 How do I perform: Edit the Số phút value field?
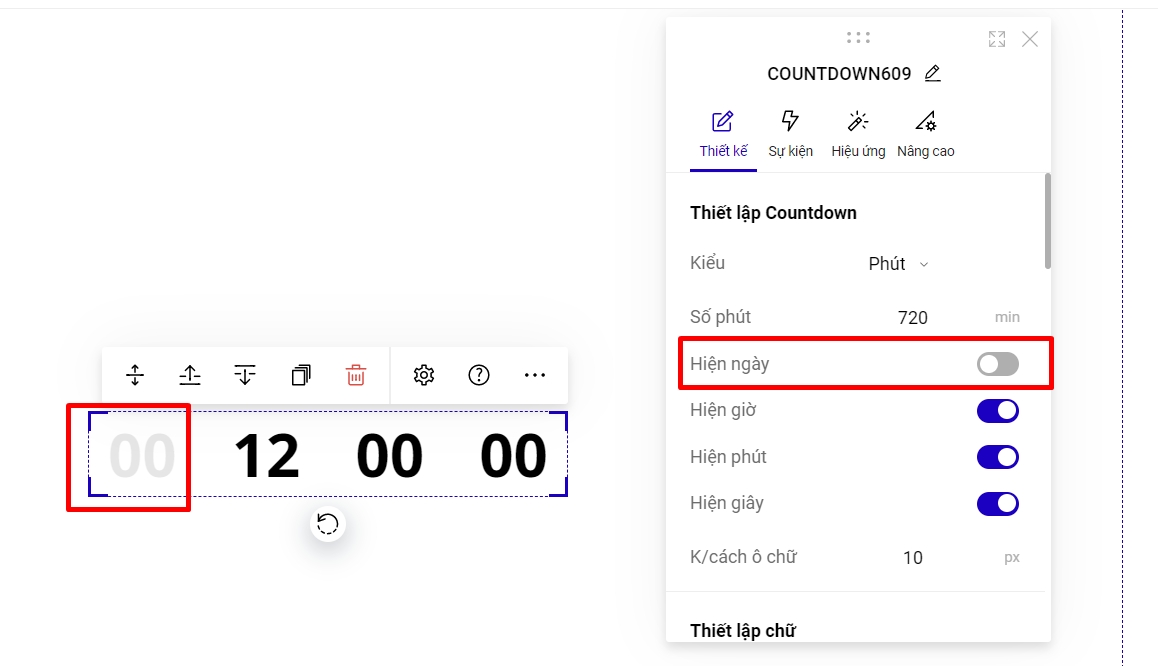pyautogui.click(x=912, y=318)
